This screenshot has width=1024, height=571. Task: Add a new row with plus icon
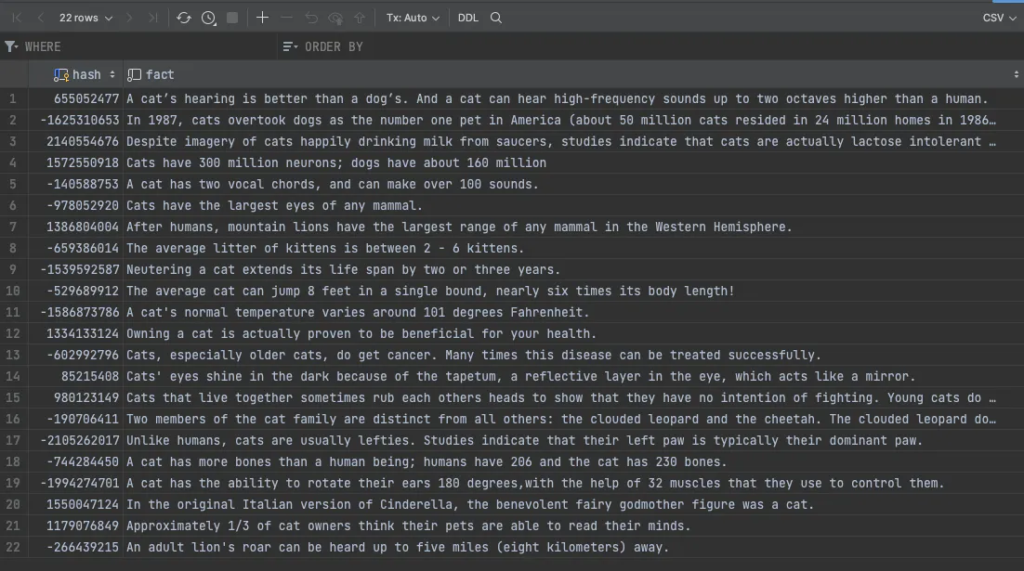(x=263, y=18)
